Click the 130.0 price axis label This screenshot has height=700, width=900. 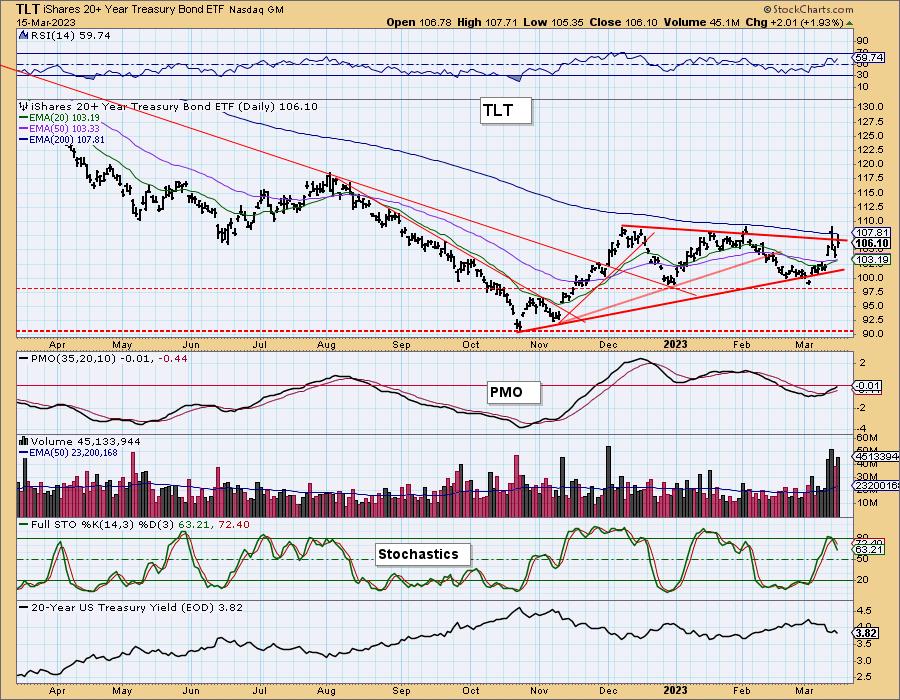[871, 107]
